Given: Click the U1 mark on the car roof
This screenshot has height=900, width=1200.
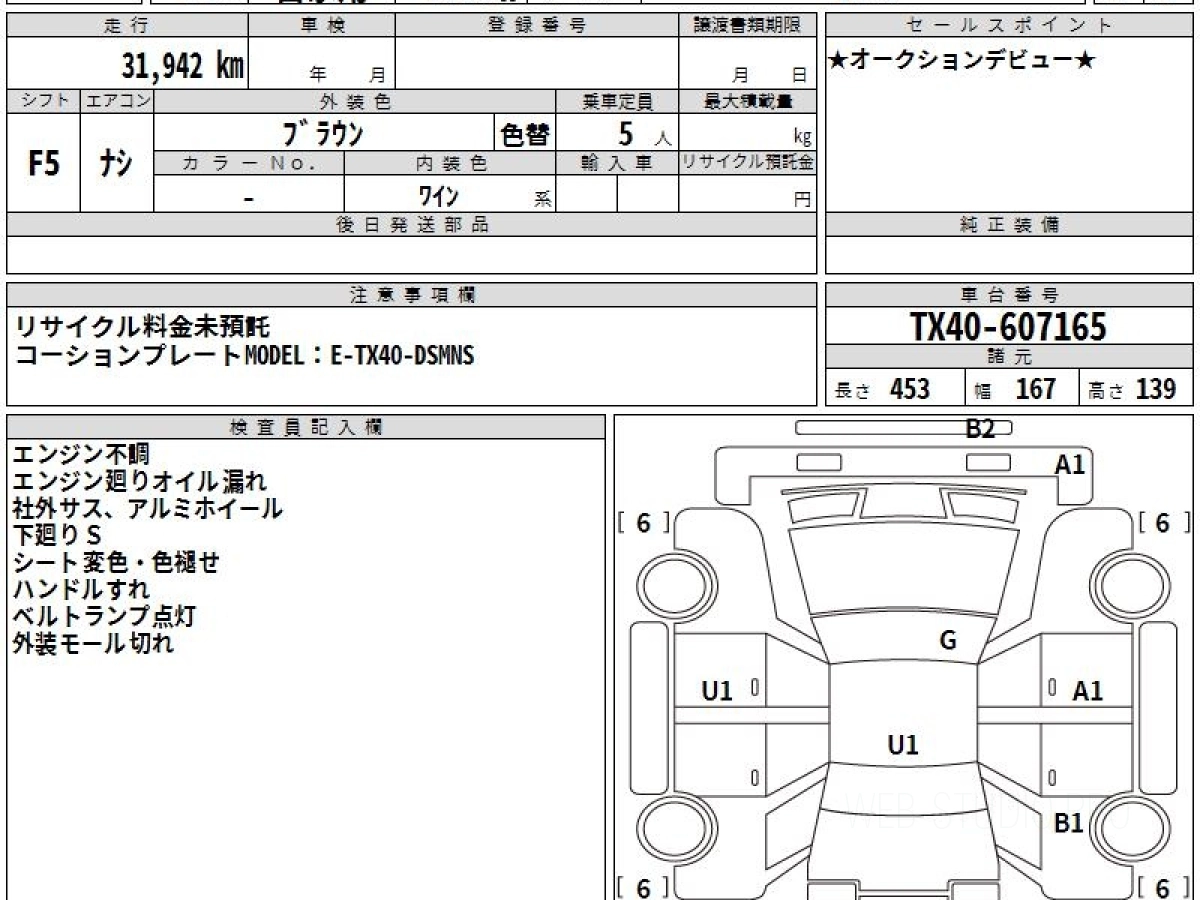Looking at the screenshot, I should click(903, 744).
